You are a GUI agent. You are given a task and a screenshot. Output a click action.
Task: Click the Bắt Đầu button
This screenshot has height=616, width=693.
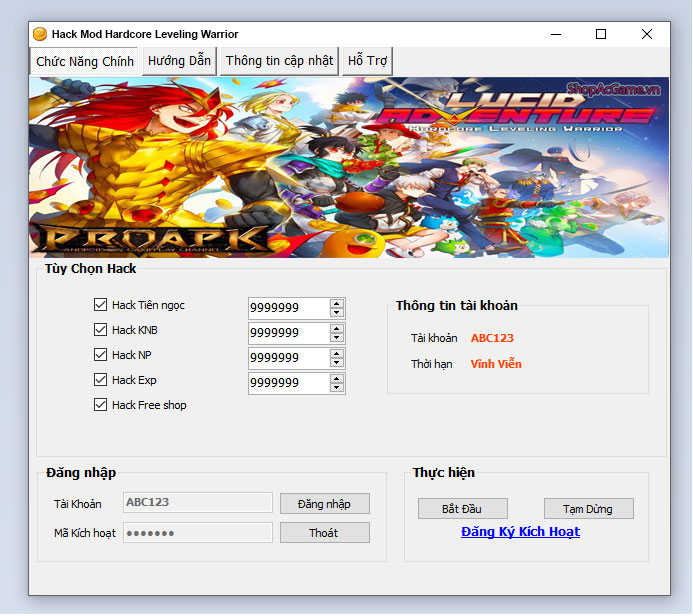click(463, 509)
